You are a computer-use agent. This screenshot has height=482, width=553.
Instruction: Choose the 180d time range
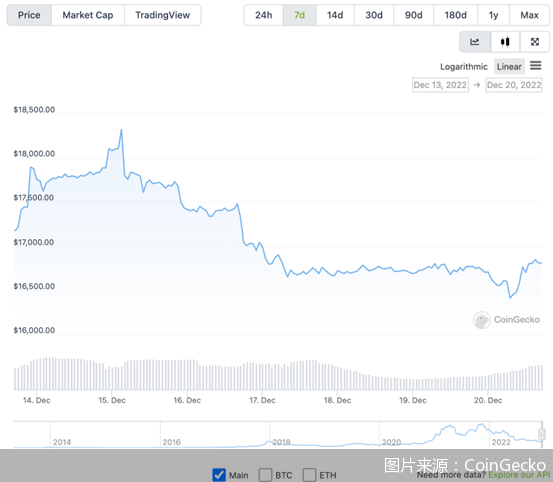(x=455, y=15)
